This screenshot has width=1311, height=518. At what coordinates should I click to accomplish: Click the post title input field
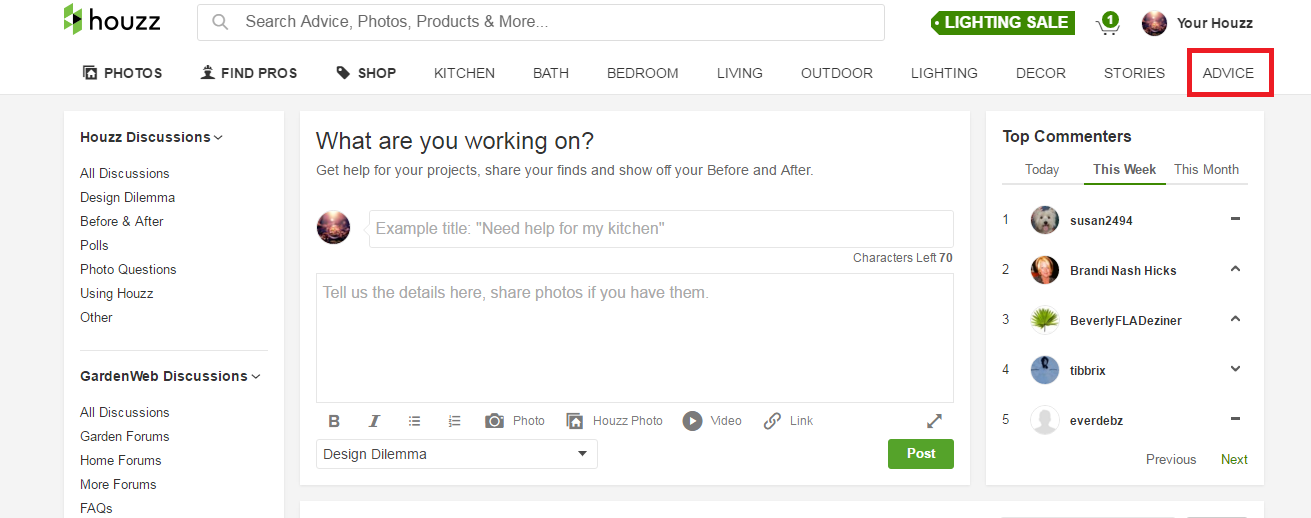point(661,229)
